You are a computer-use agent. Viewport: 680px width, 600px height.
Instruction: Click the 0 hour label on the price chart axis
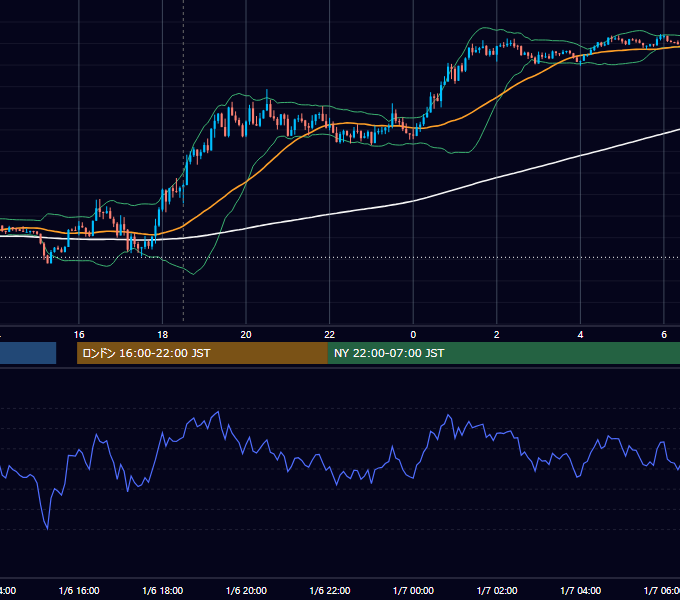pos(413,335)
